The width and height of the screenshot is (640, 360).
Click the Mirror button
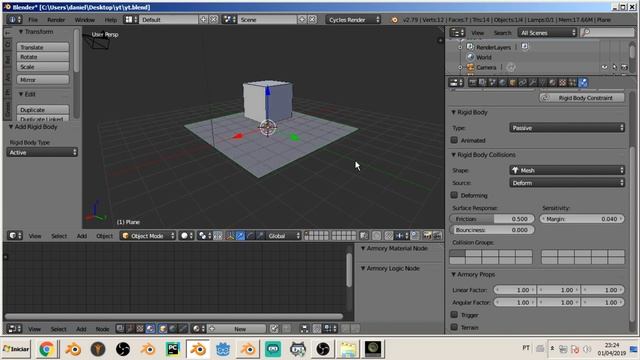[x=43, y=80]
